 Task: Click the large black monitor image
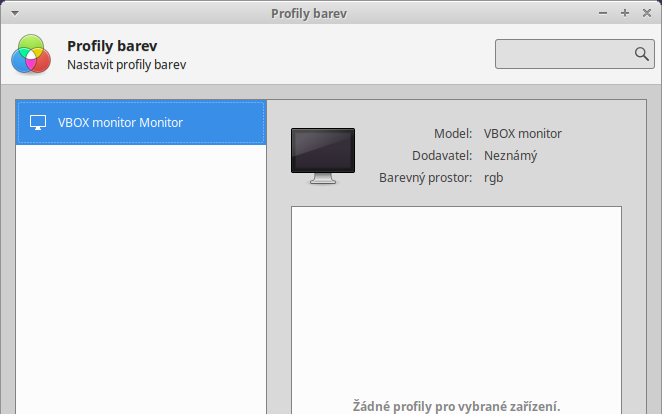point(323,156)
